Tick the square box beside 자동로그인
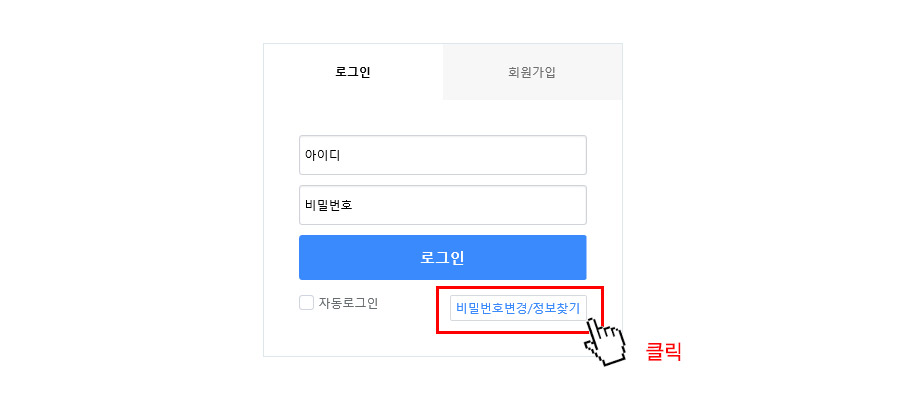The height and width of the screenshot is (418, 900). coord(307,303)
